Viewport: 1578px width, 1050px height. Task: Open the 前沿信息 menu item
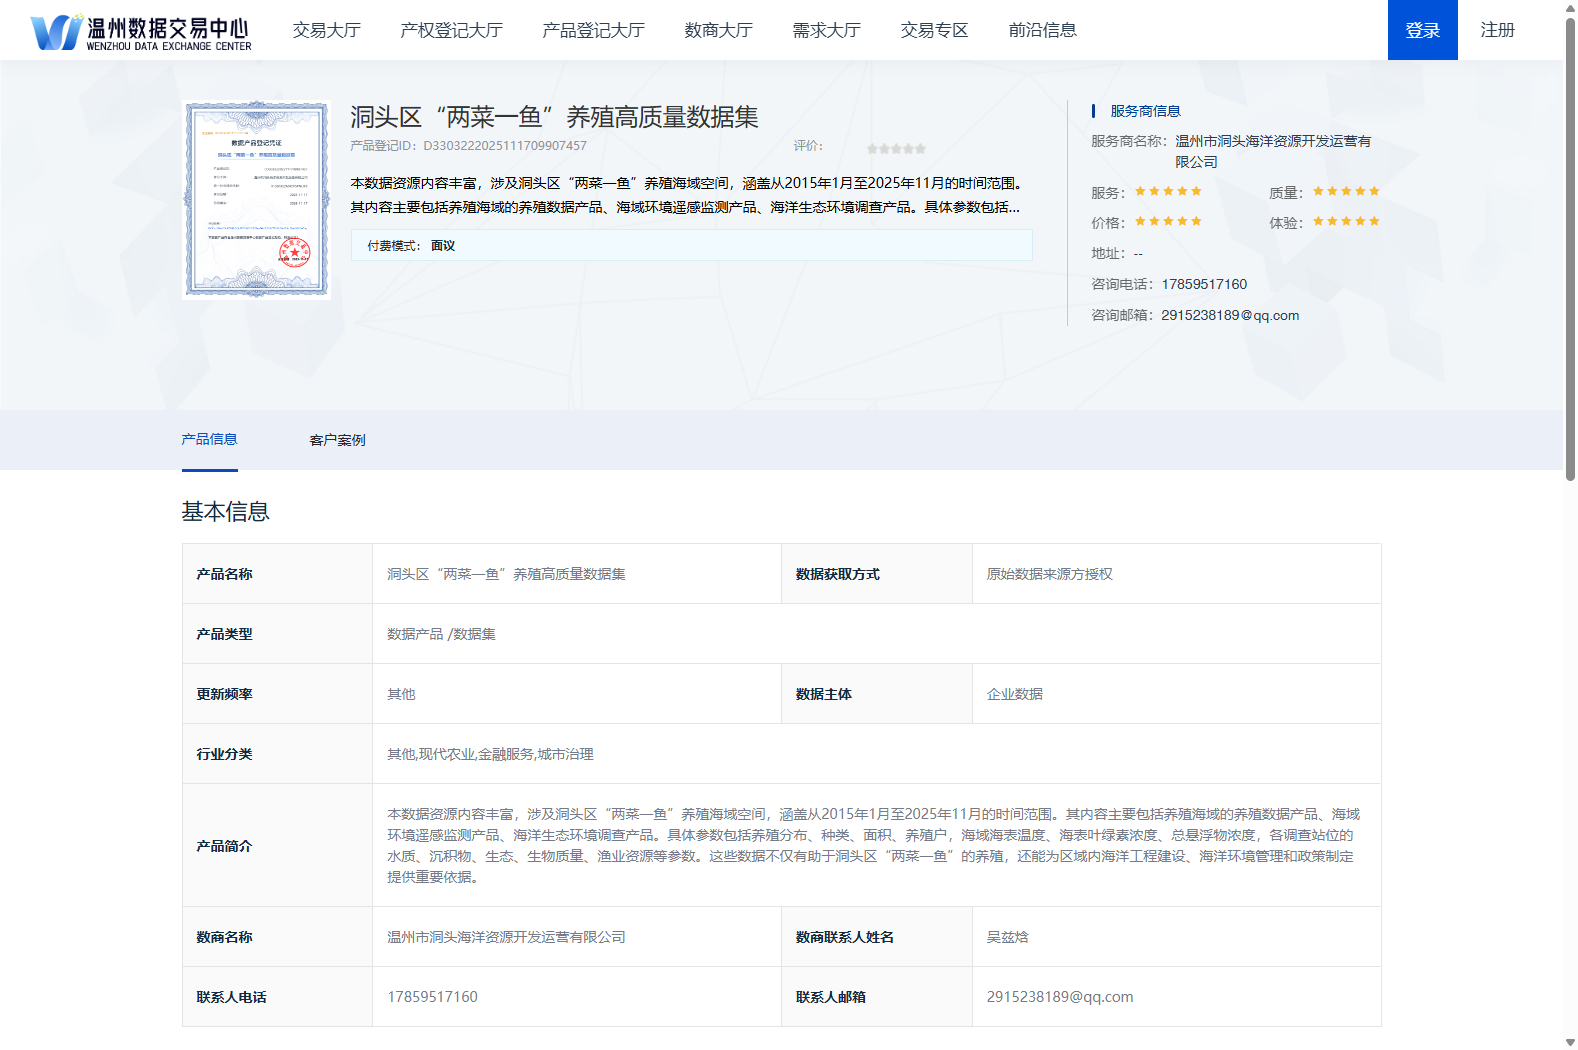pyautogui.click(x=1042, y=30)
